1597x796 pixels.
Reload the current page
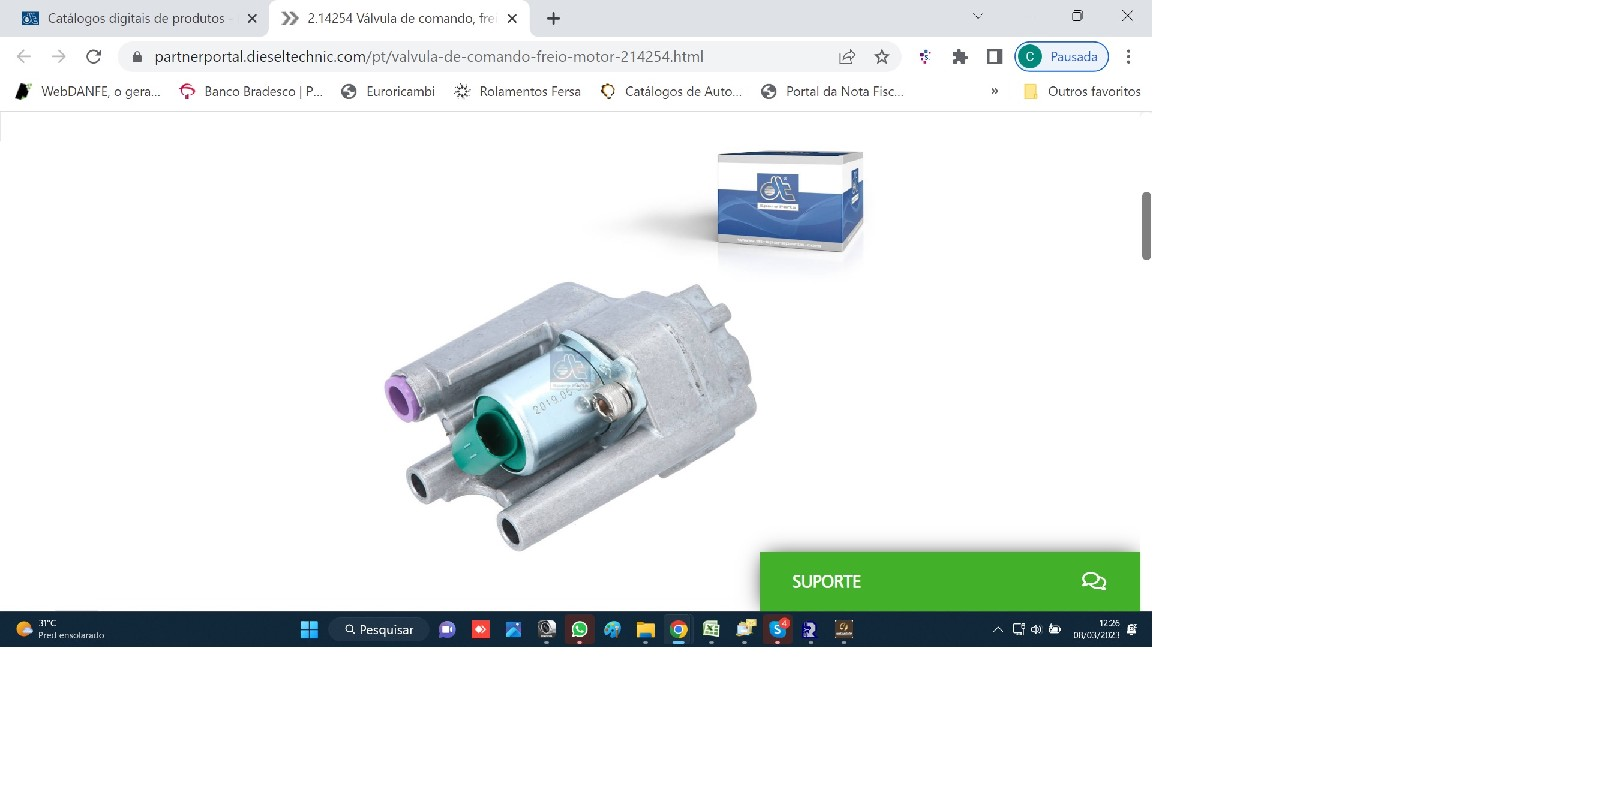(93, 57)
